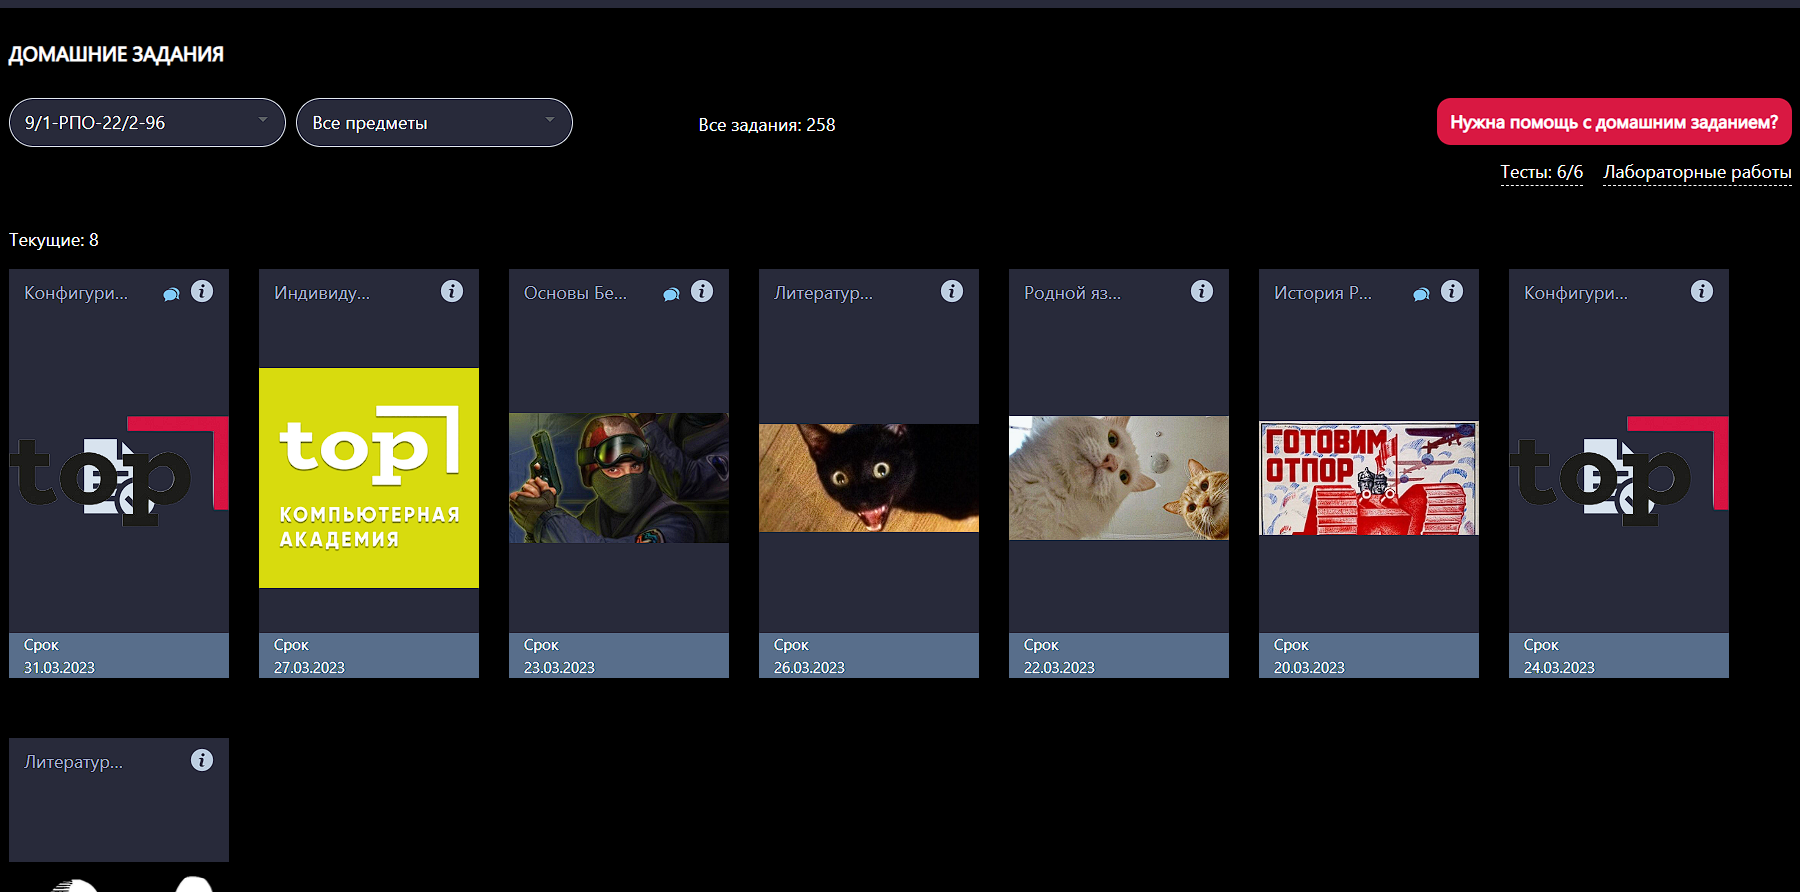The image size is (1800, 892).
Task: Click the Домашние задания heading
Action: click(116, 54)
